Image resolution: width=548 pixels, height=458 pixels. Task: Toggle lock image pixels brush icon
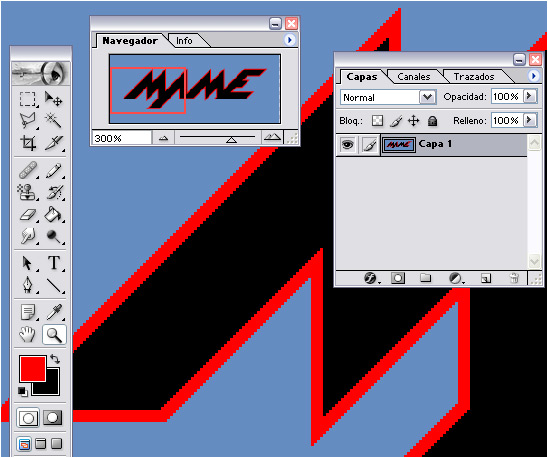[396, 121]
